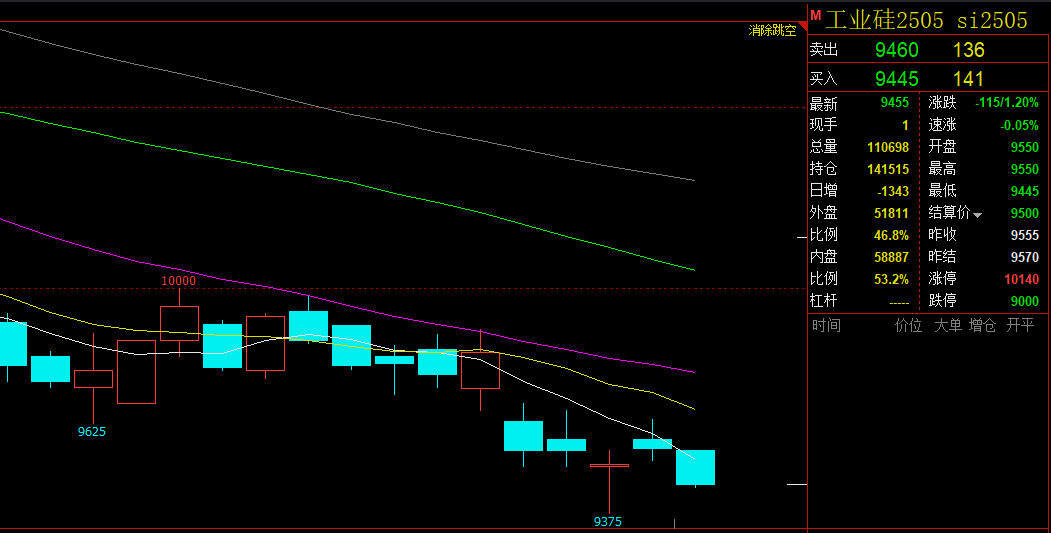Click the 昨结 value 9570

click(1025, 257)
